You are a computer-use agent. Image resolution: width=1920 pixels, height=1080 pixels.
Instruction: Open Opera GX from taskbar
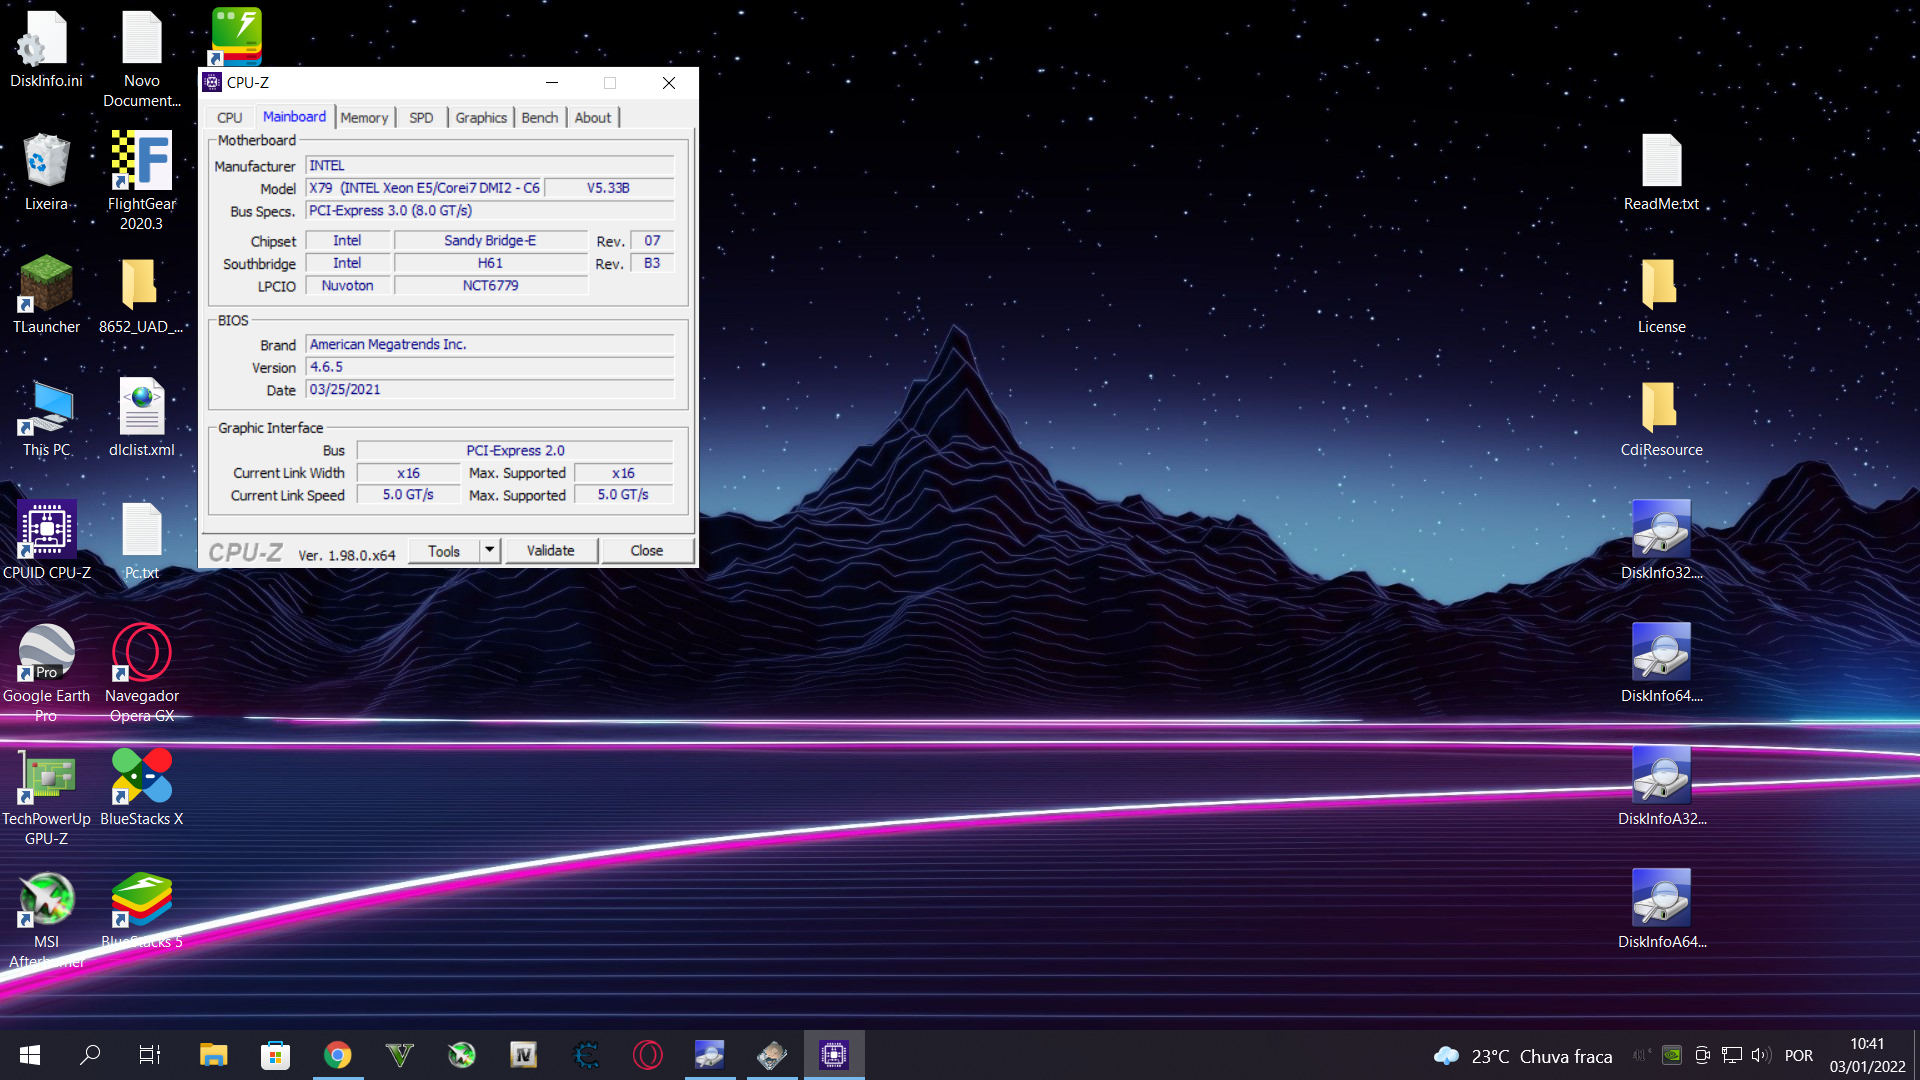[x=648, y=1055]
